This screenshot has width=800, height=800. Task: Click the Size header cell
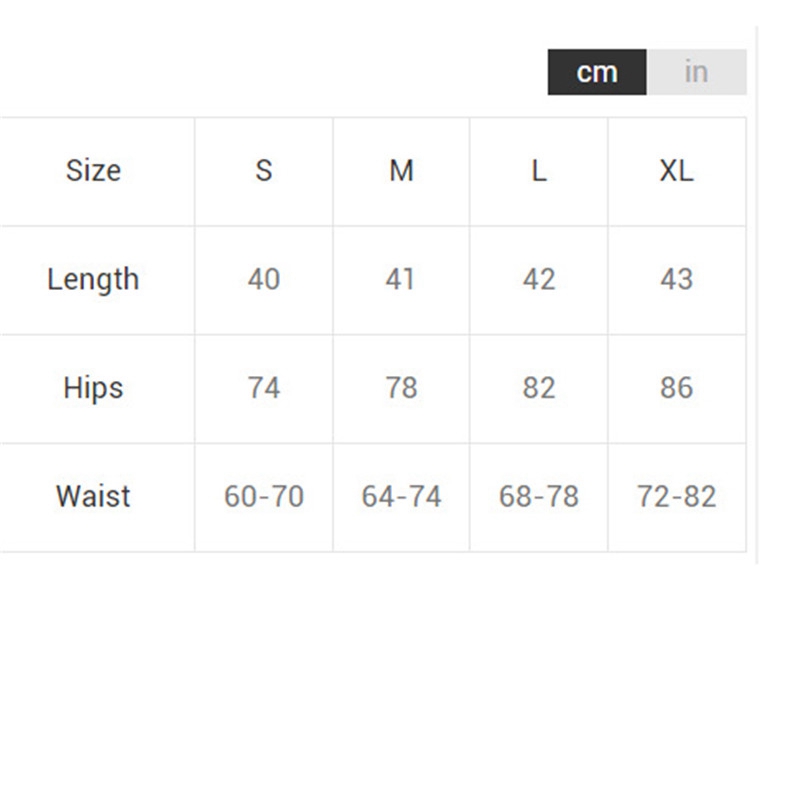coord(93,171)
